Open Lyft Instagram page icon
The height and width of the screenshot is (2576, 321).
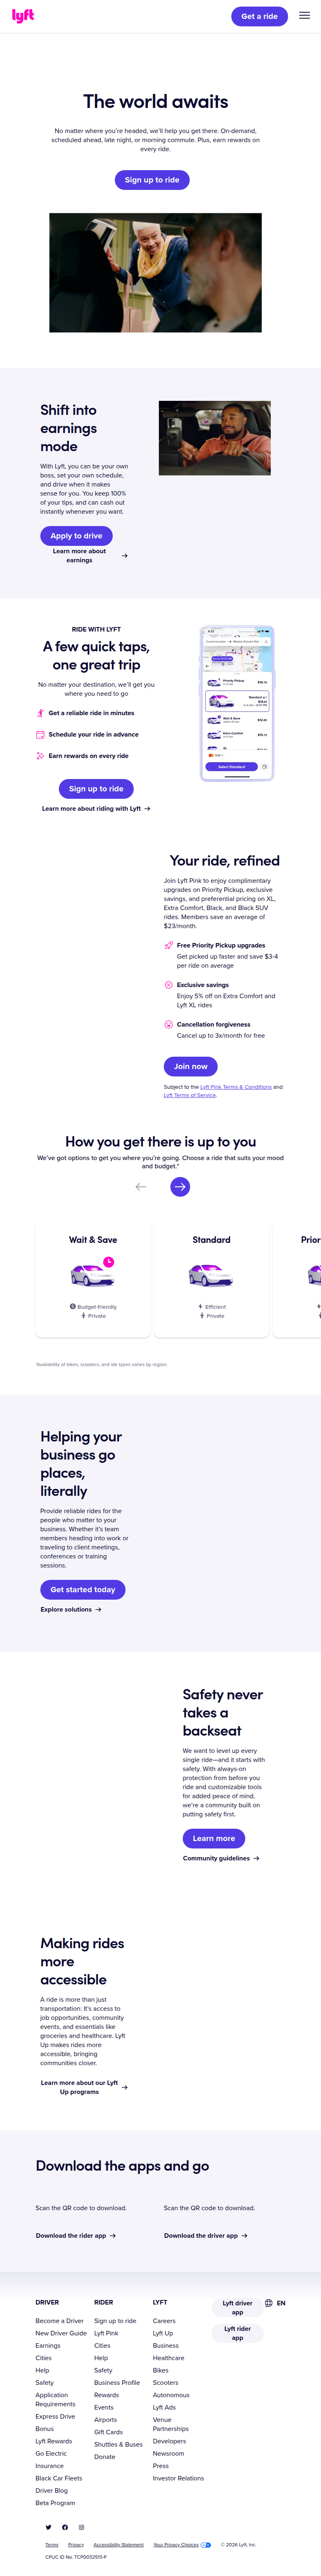pos(81,2527)
